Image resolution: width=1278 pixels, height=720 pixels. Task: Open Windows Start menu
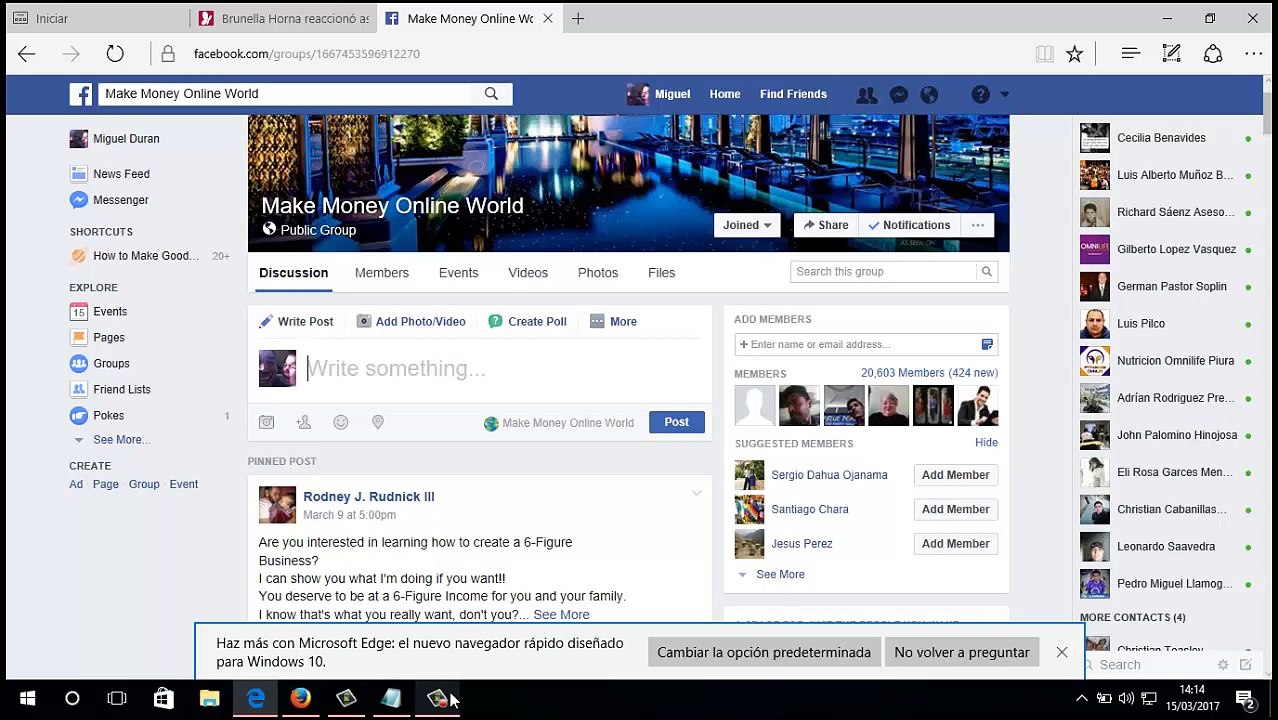(x=27, y=698)
